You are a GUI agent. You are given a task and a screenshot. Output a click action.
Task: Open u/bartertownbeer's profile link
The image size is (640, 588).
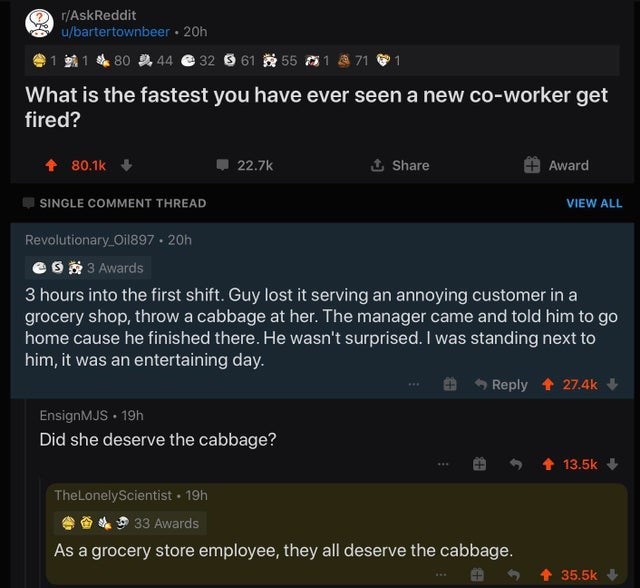116,31
